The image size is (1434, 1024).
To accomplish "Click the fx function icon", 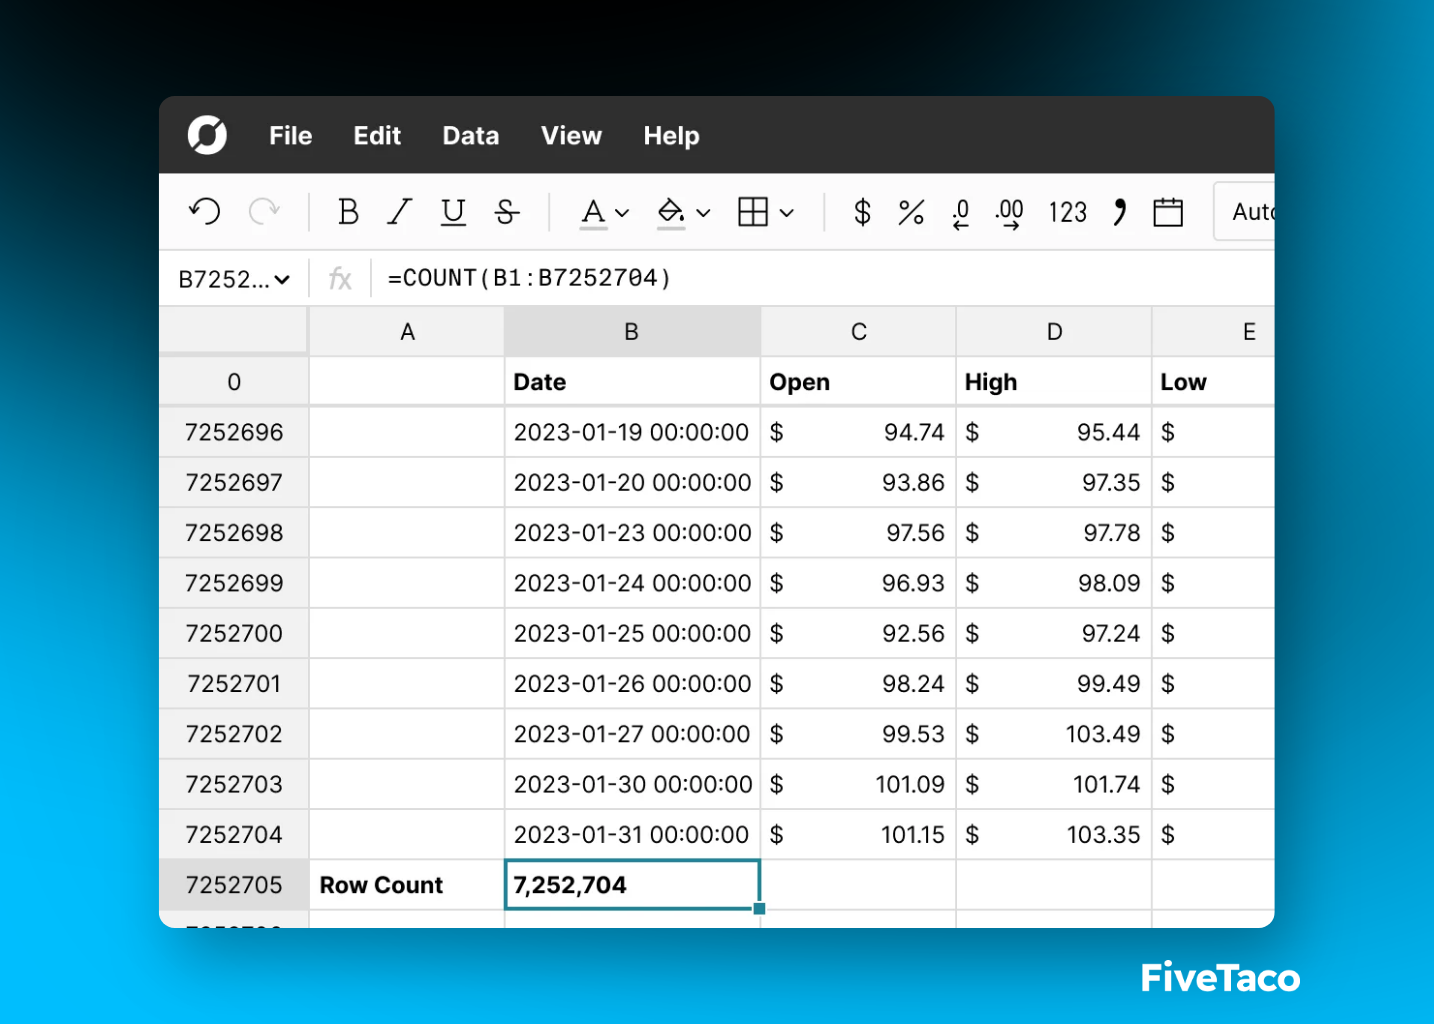I will click(x=340, y=279).
